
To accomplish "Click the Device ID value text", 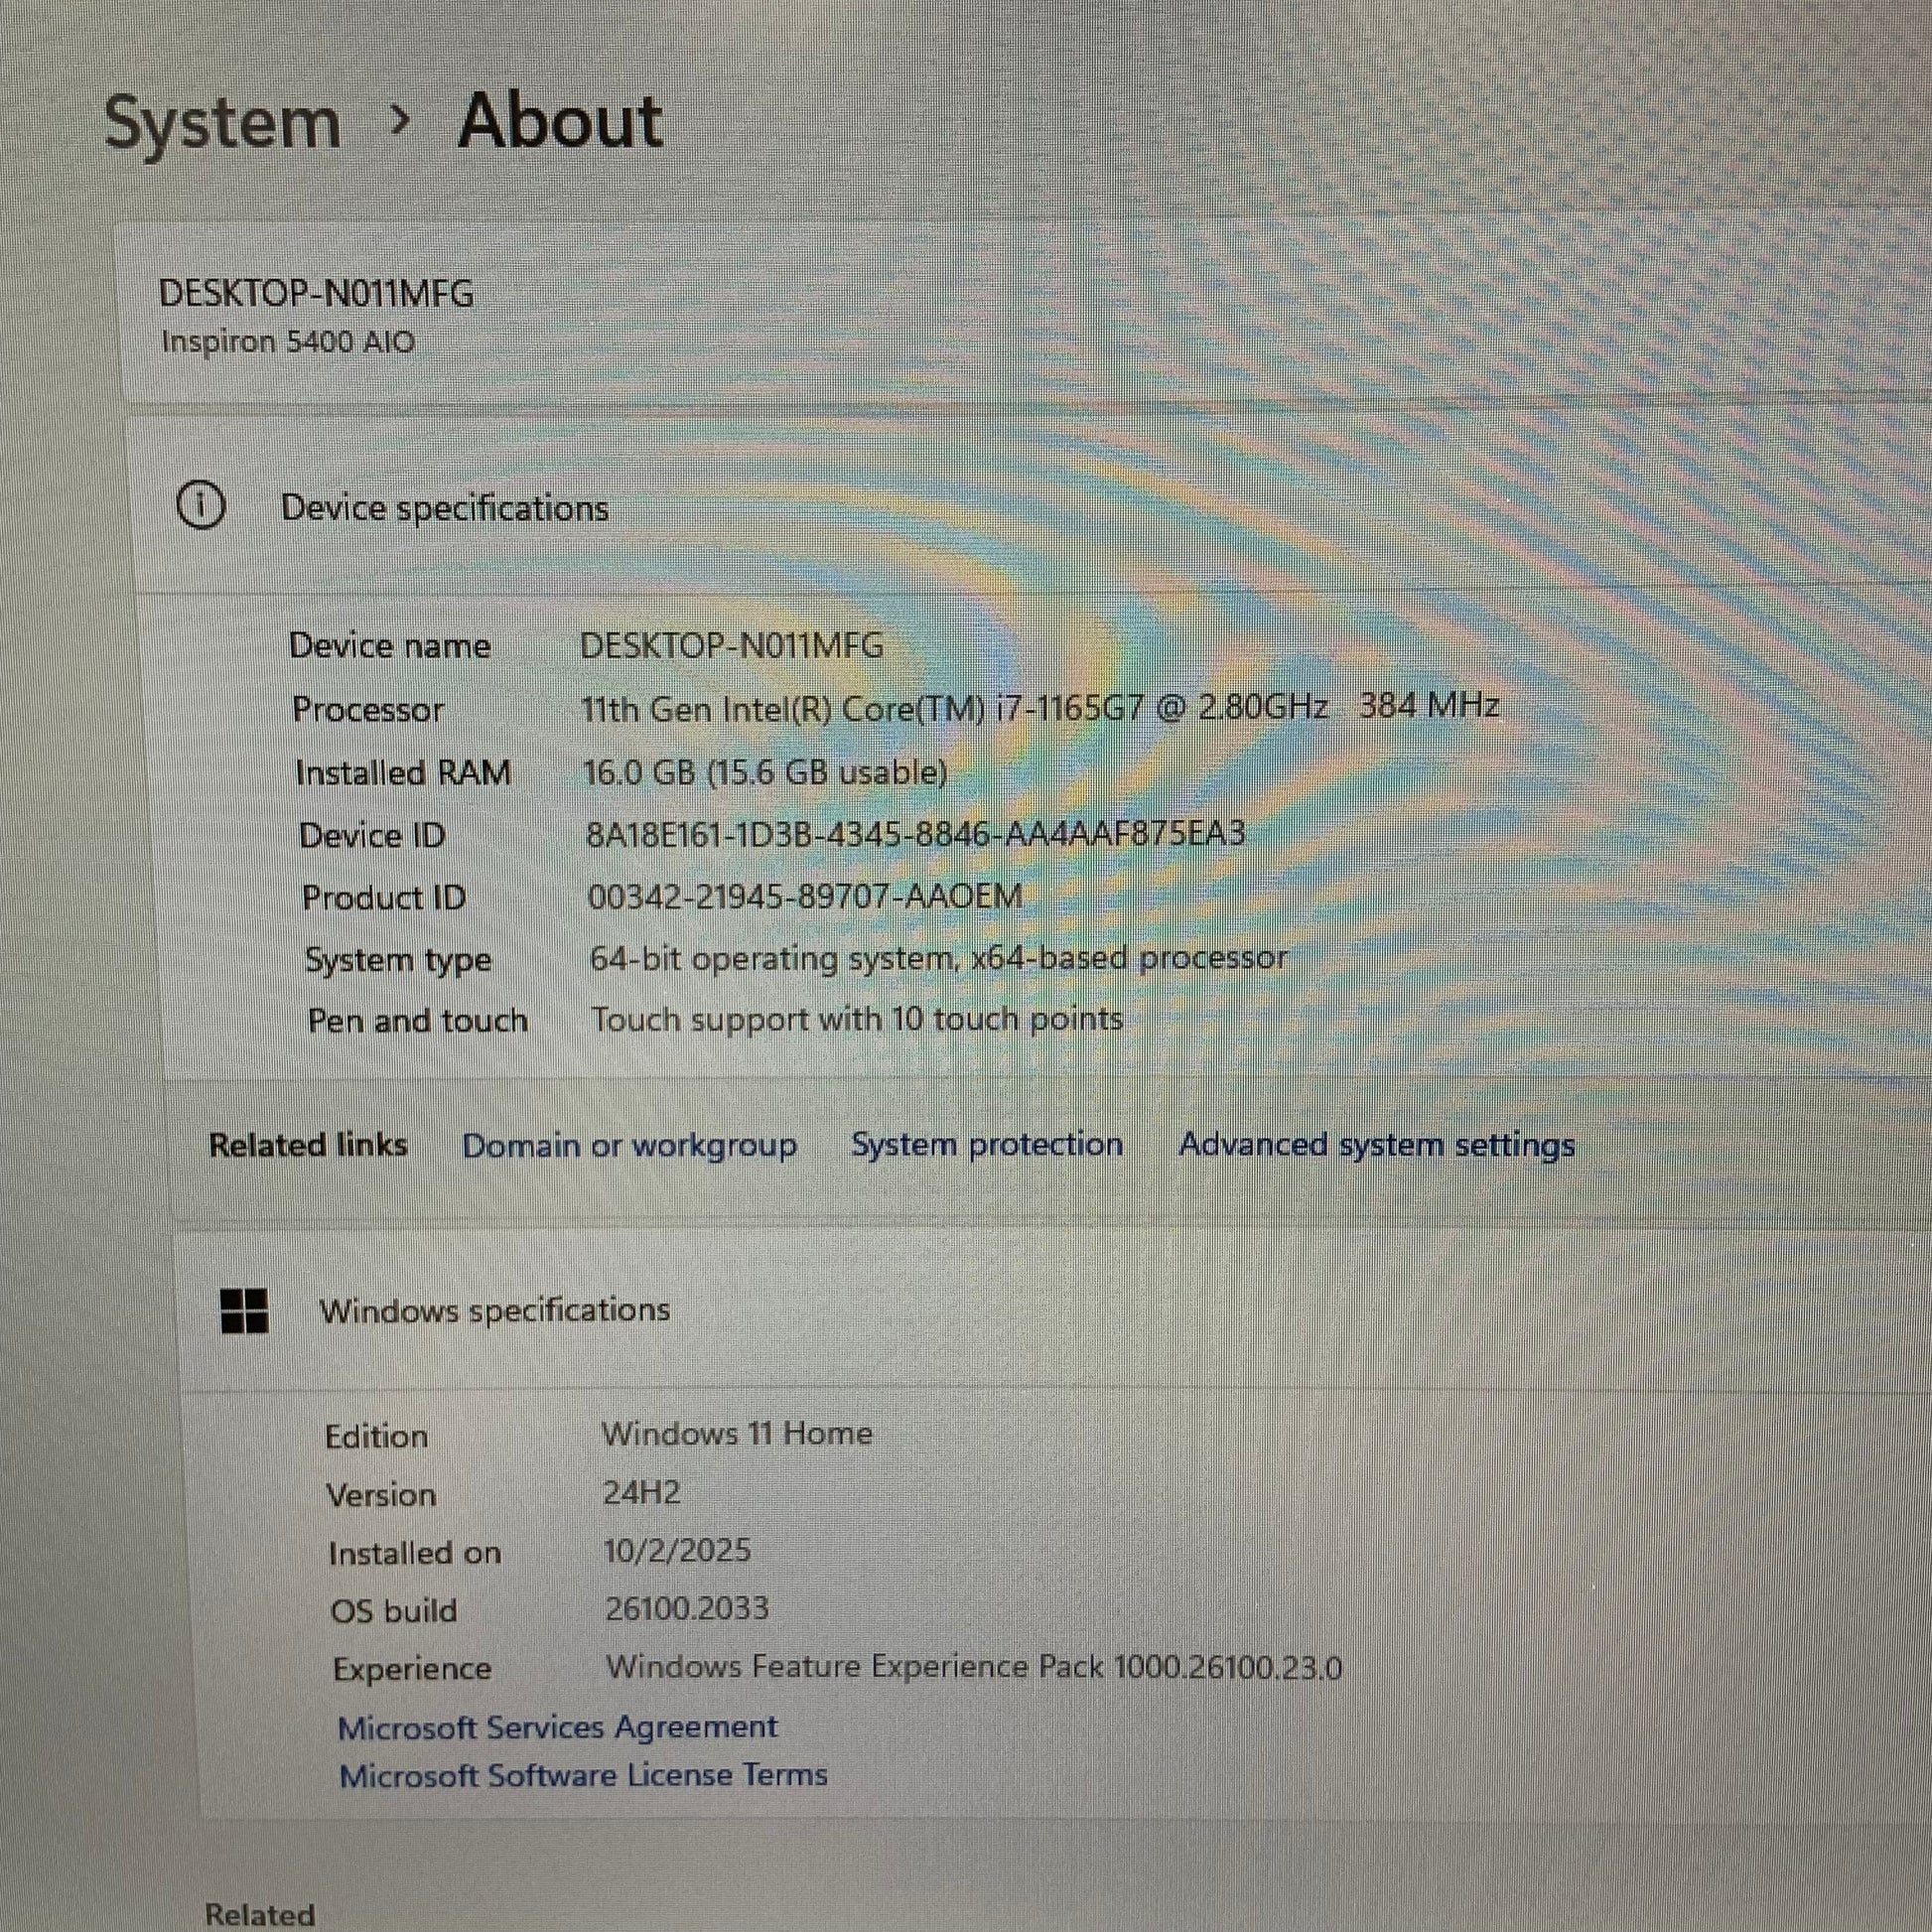I will click(x=915, y=833).
